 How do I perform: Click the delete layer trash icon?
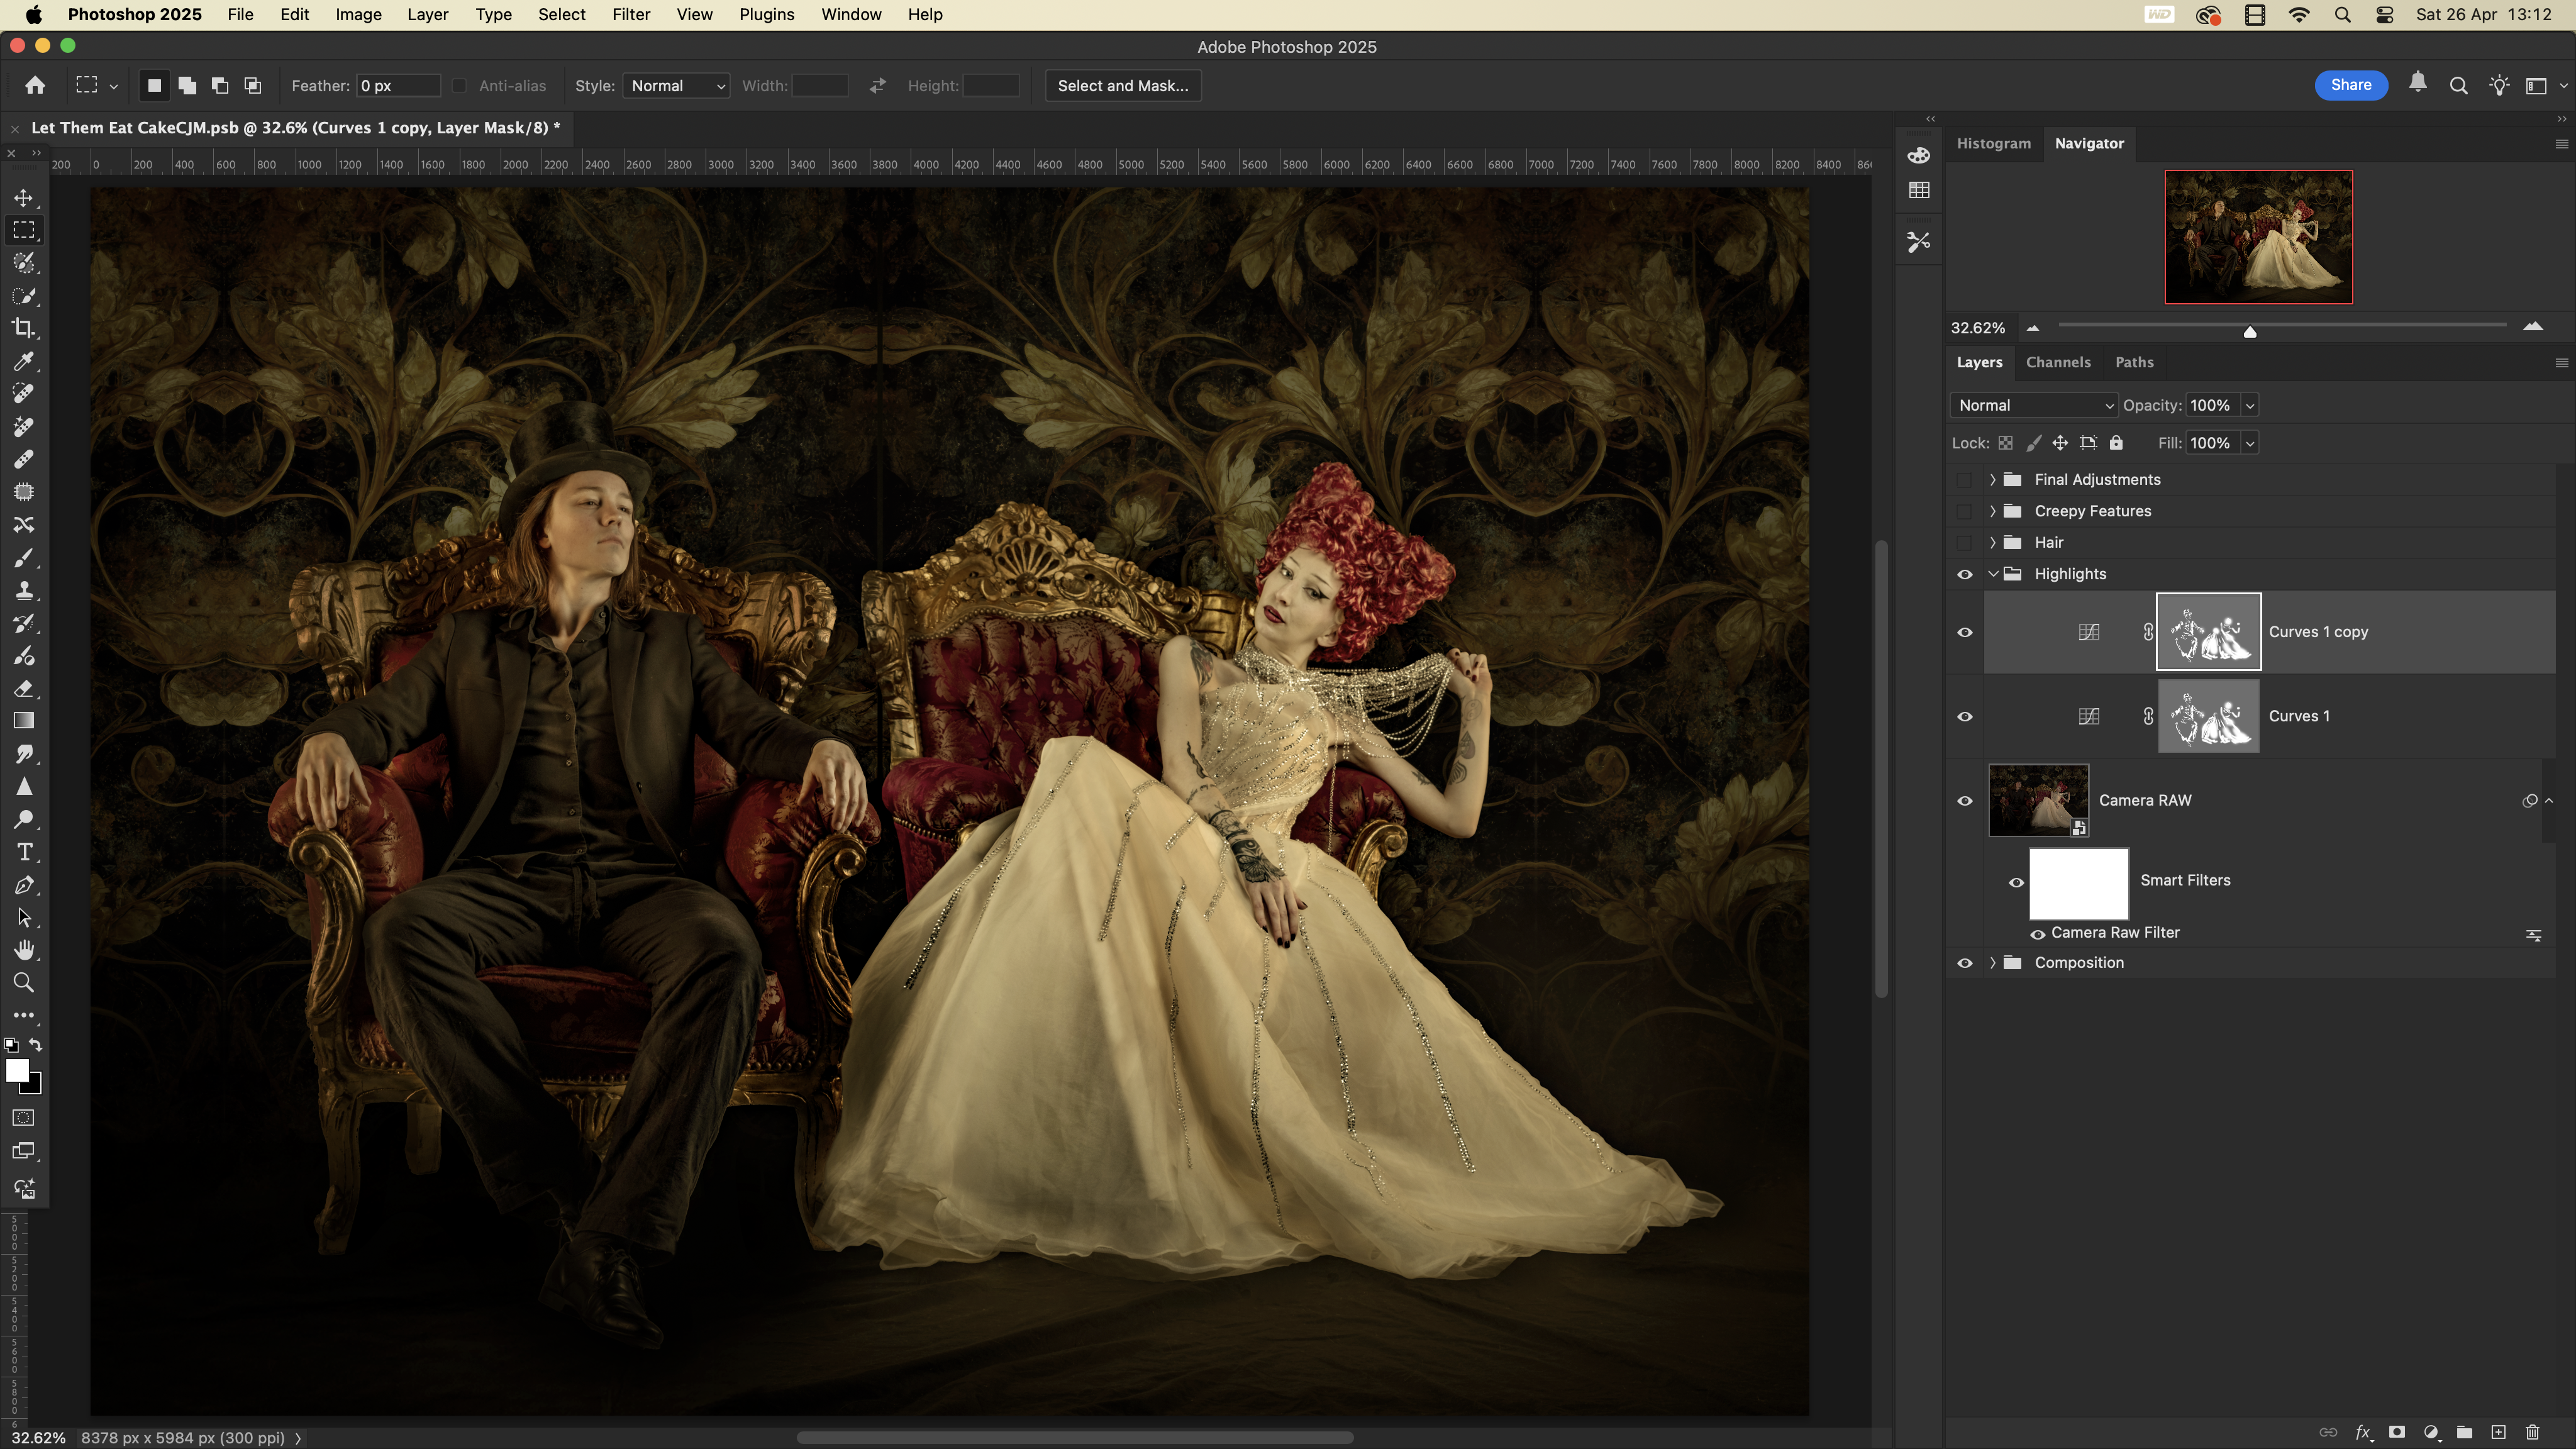(x=2532, y=1432)
